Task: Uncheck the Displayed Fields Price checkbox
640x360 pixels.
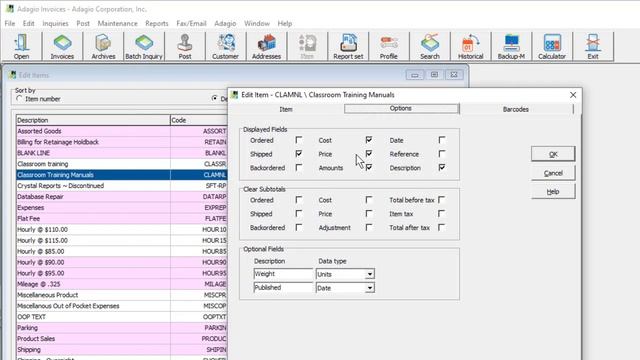Action: coord(369,154)
